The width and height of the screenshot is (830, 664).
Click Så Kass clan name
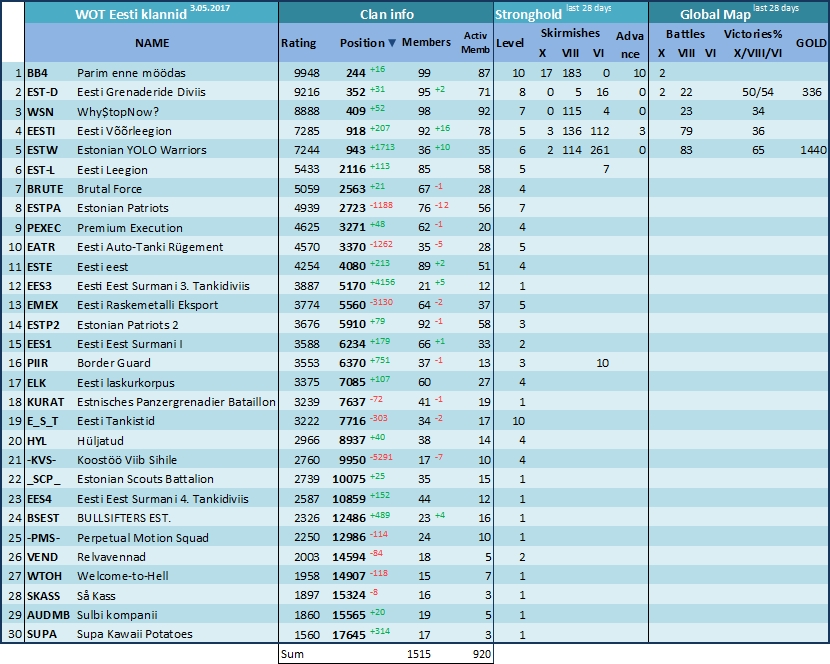click(x=96, y=596)
